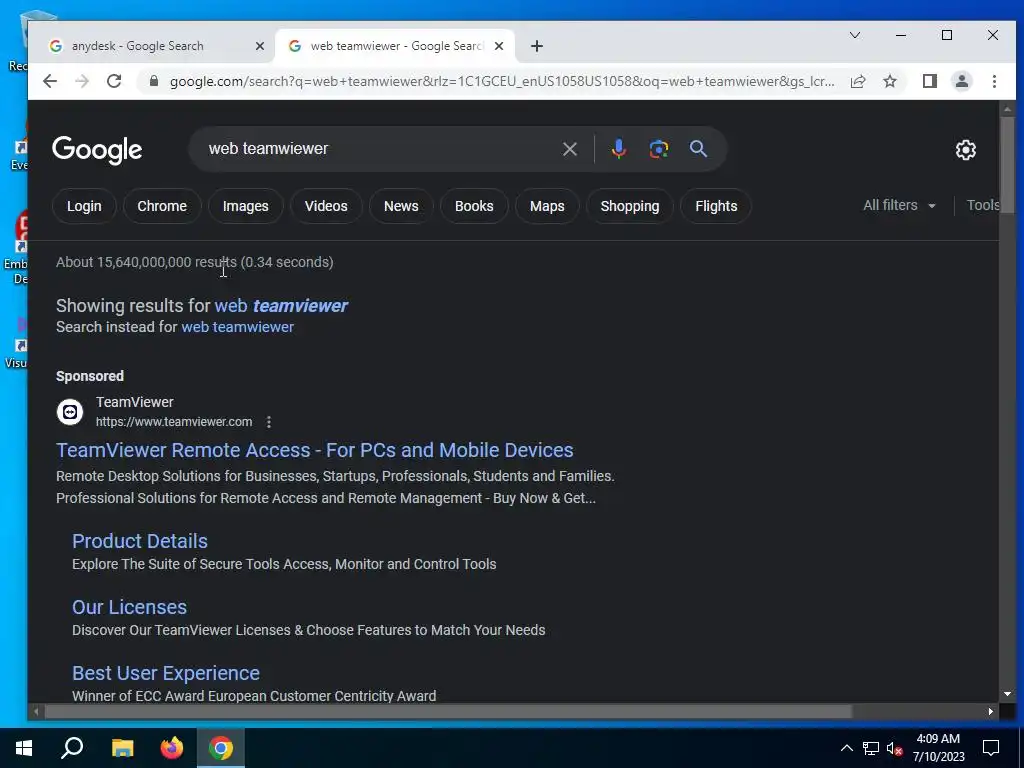Switch to Maps results
Image resolution: width=1024 pixels, height=768 pixels.
click(547, 206)
